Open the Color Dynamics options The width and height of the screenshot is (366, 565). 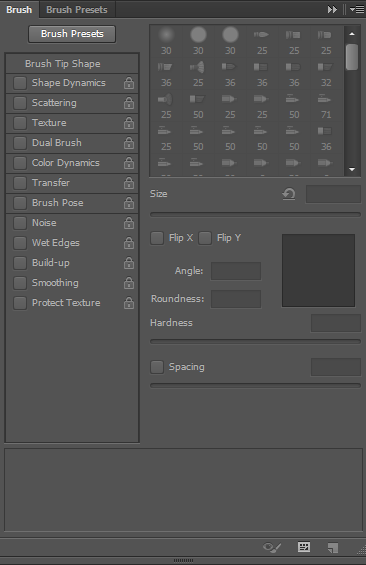(x=66, y=163)
